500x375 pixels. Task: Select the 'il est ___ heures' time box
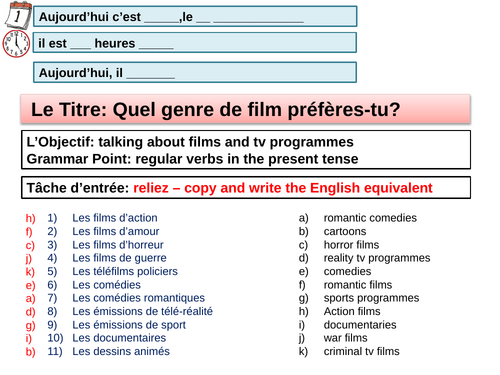[x=195, y=43]
